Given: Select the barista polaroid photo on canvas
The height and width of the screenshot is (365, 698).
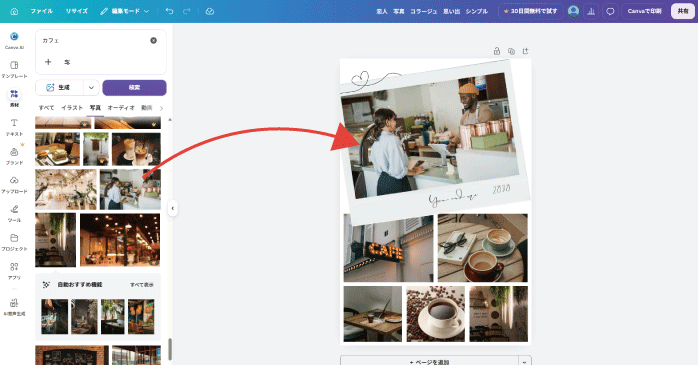Looking at the screenshot, I should (430, 136).
